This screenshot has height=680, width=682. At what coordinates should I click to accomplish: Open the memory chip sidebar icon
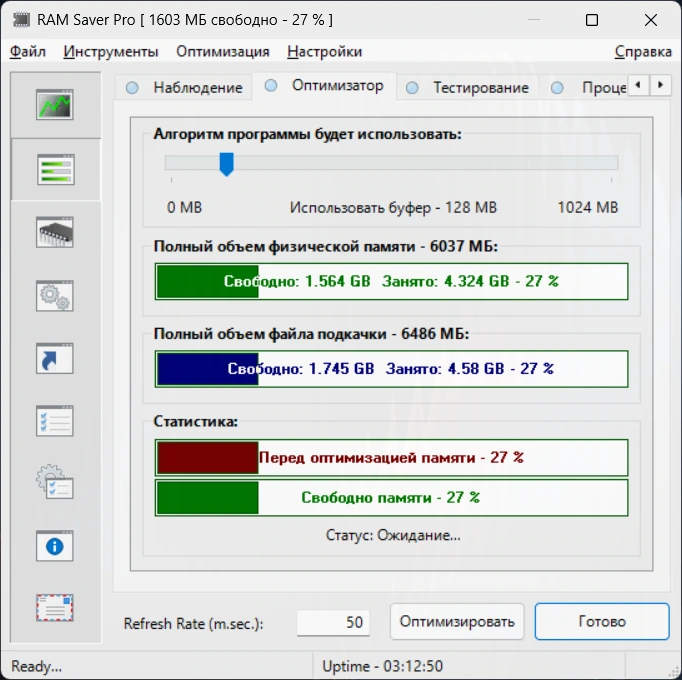(x=55, y=232)
